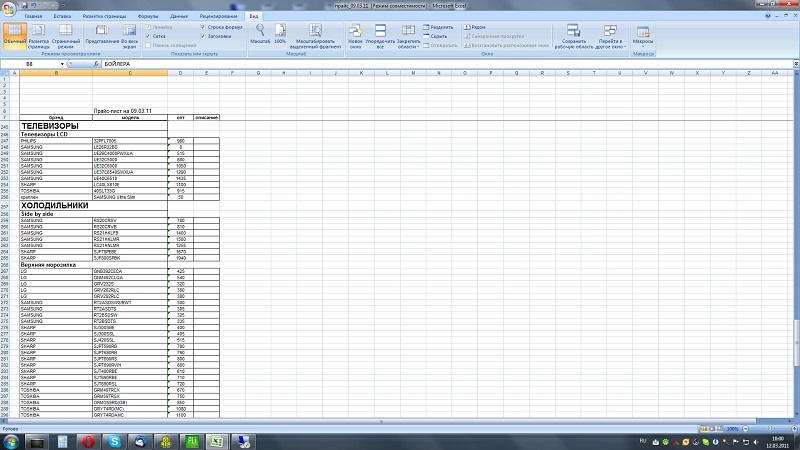Select column header M
This screenshot has width=800, height=450.
coord(413,73)
